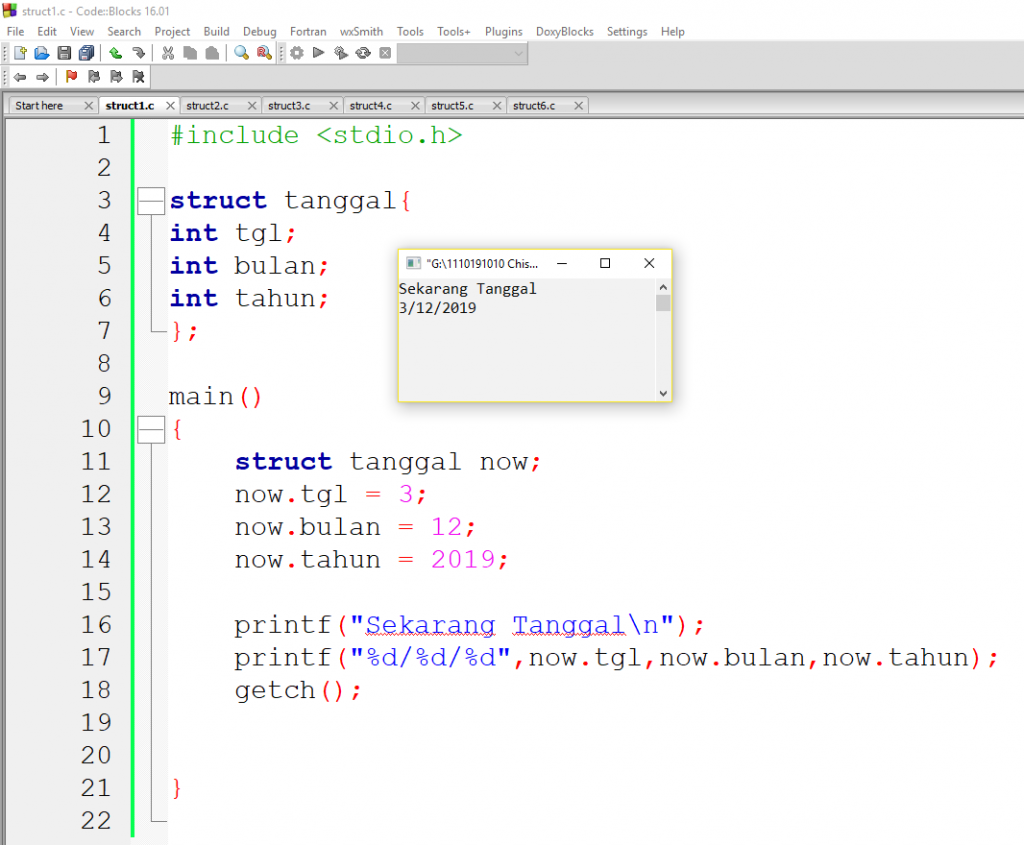Open a file using the folder icon

[42, 53]
